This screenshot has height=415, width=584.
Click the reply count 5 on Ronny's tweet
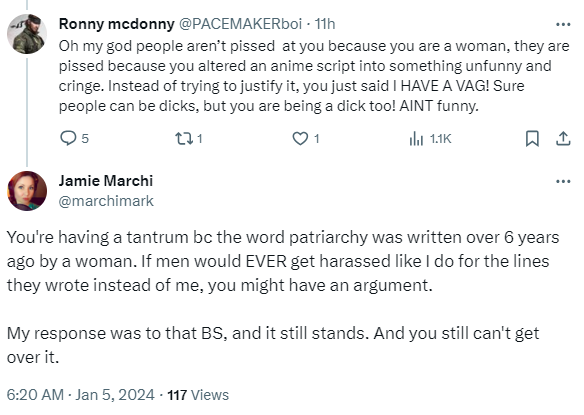click(85, 139)
